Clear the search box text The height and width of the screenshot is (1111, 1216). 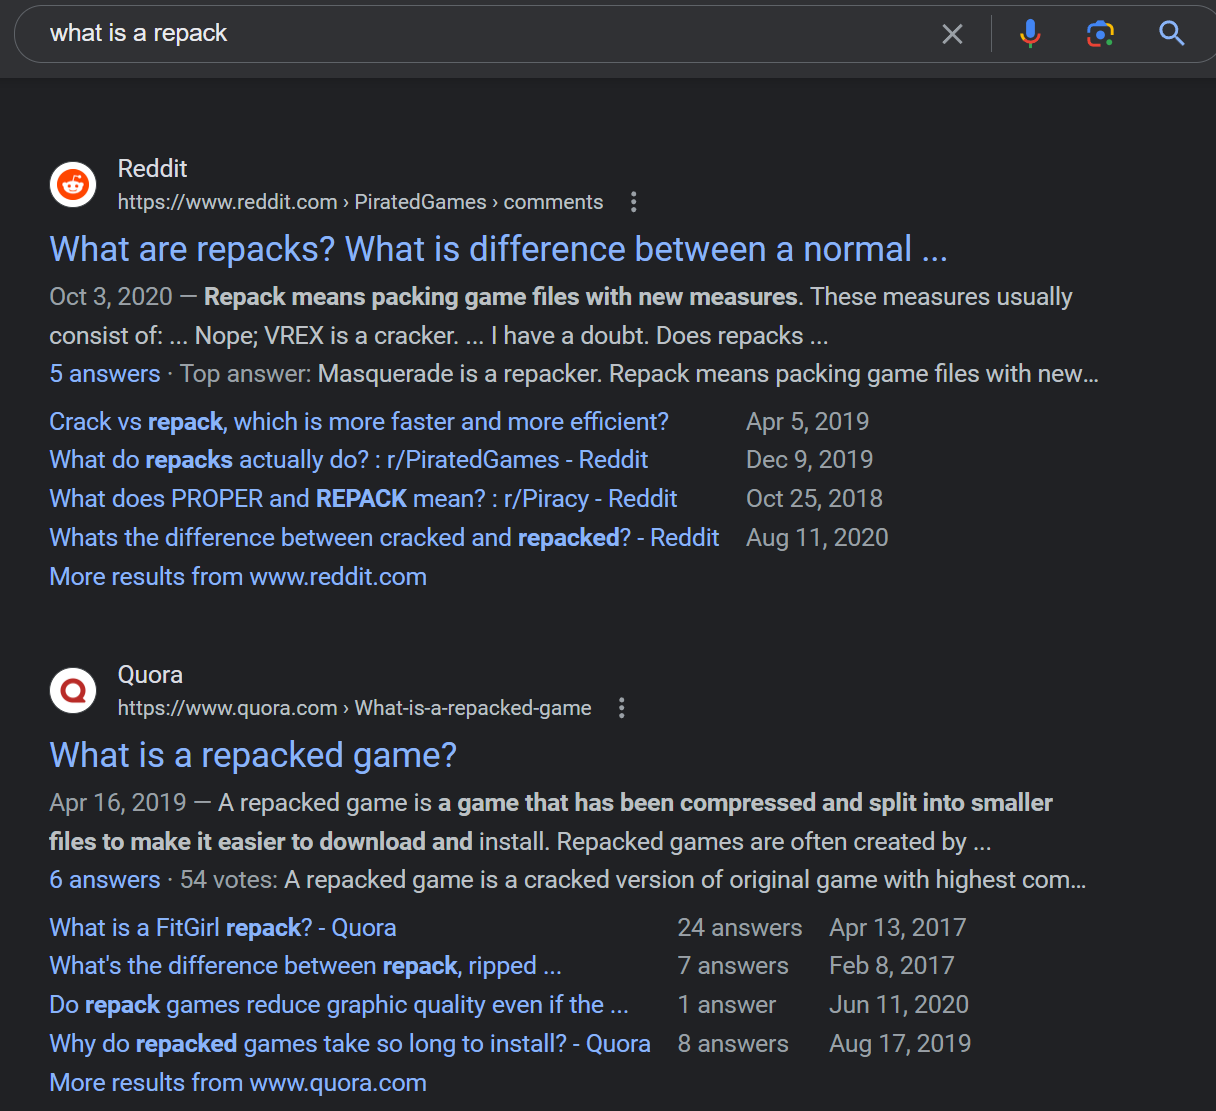click(952, 34)
